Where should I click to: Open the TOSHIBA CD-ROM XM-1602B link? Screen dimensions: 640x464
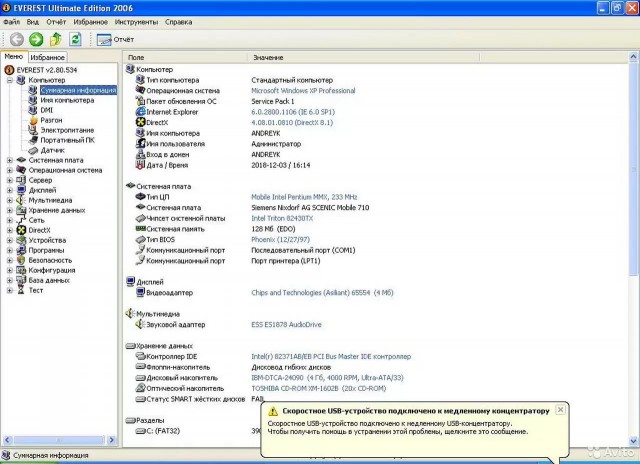click(x=318, y=389)
